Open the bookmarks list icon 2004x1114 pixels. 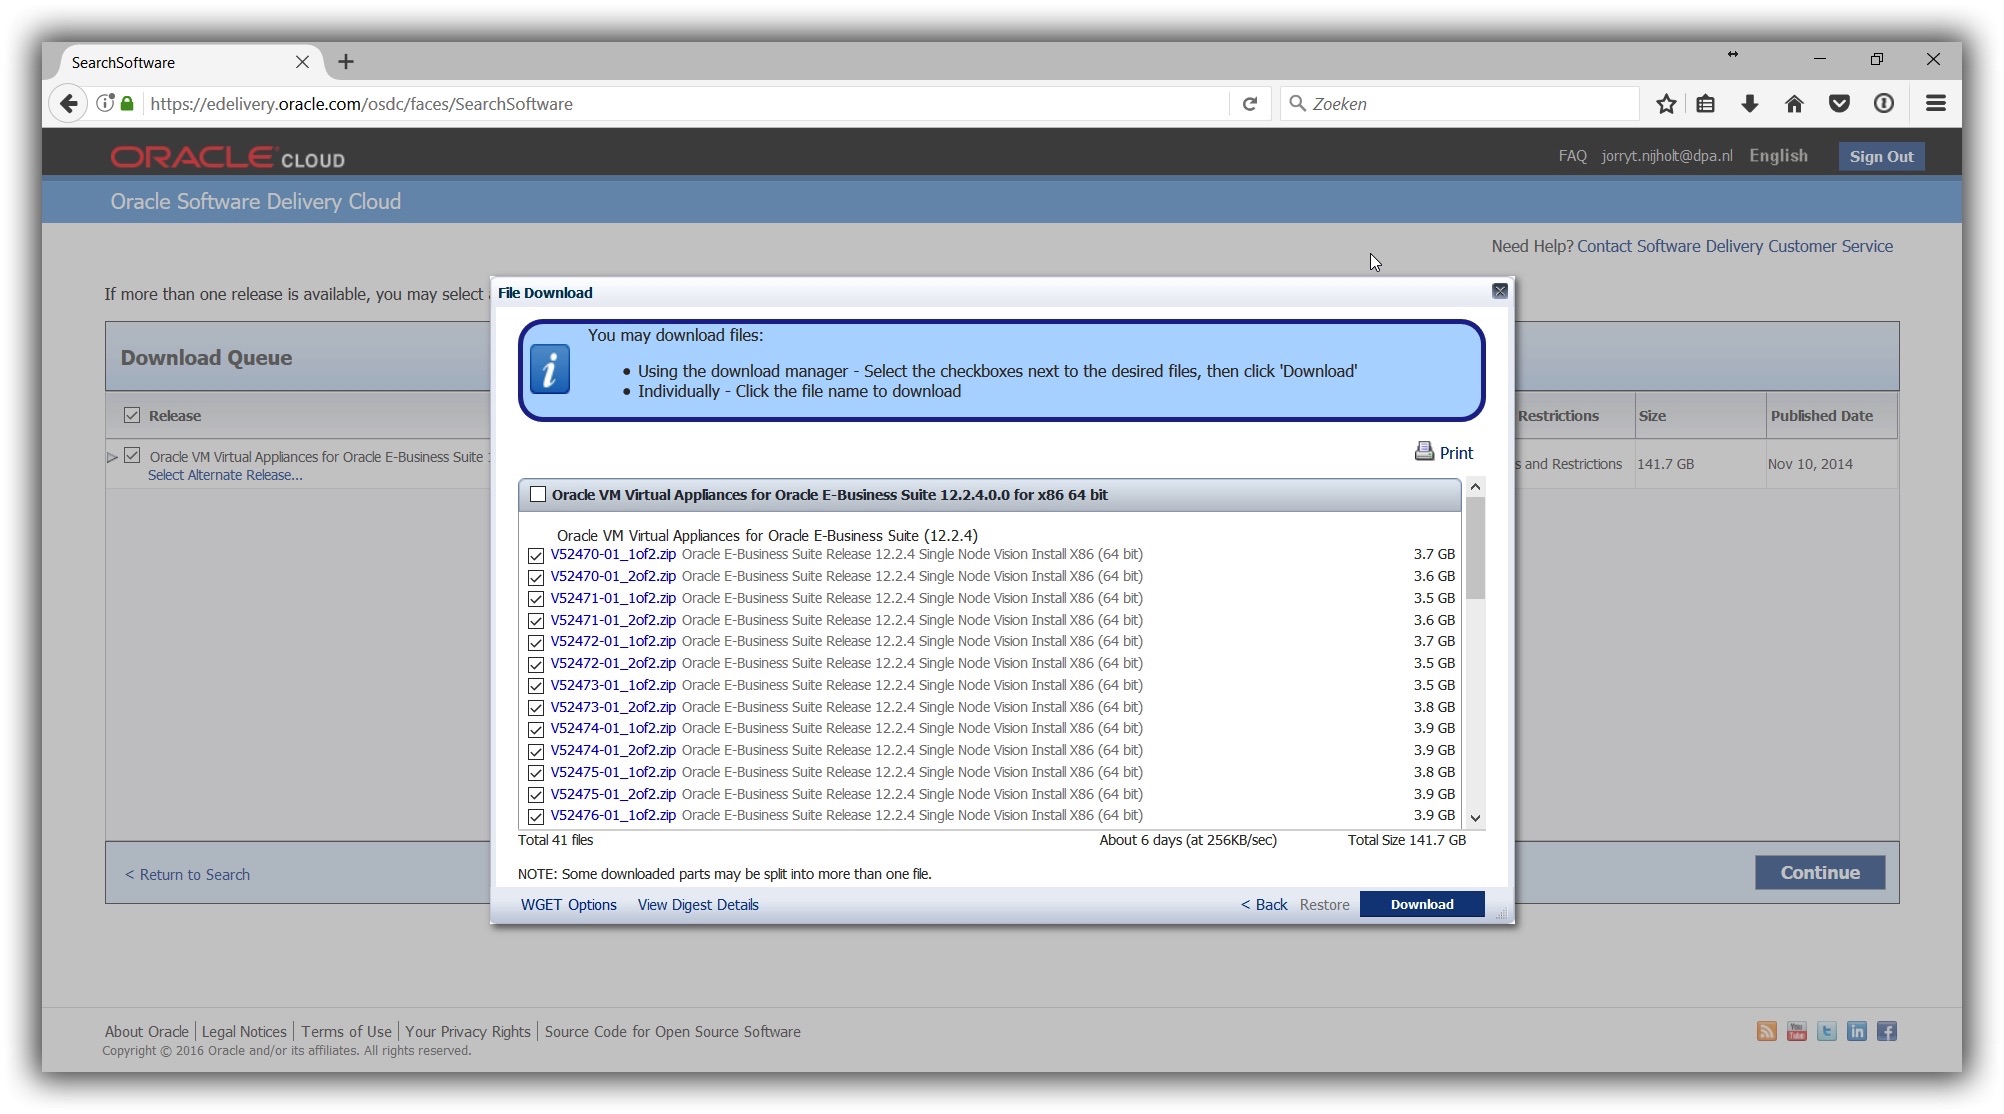1706,104
